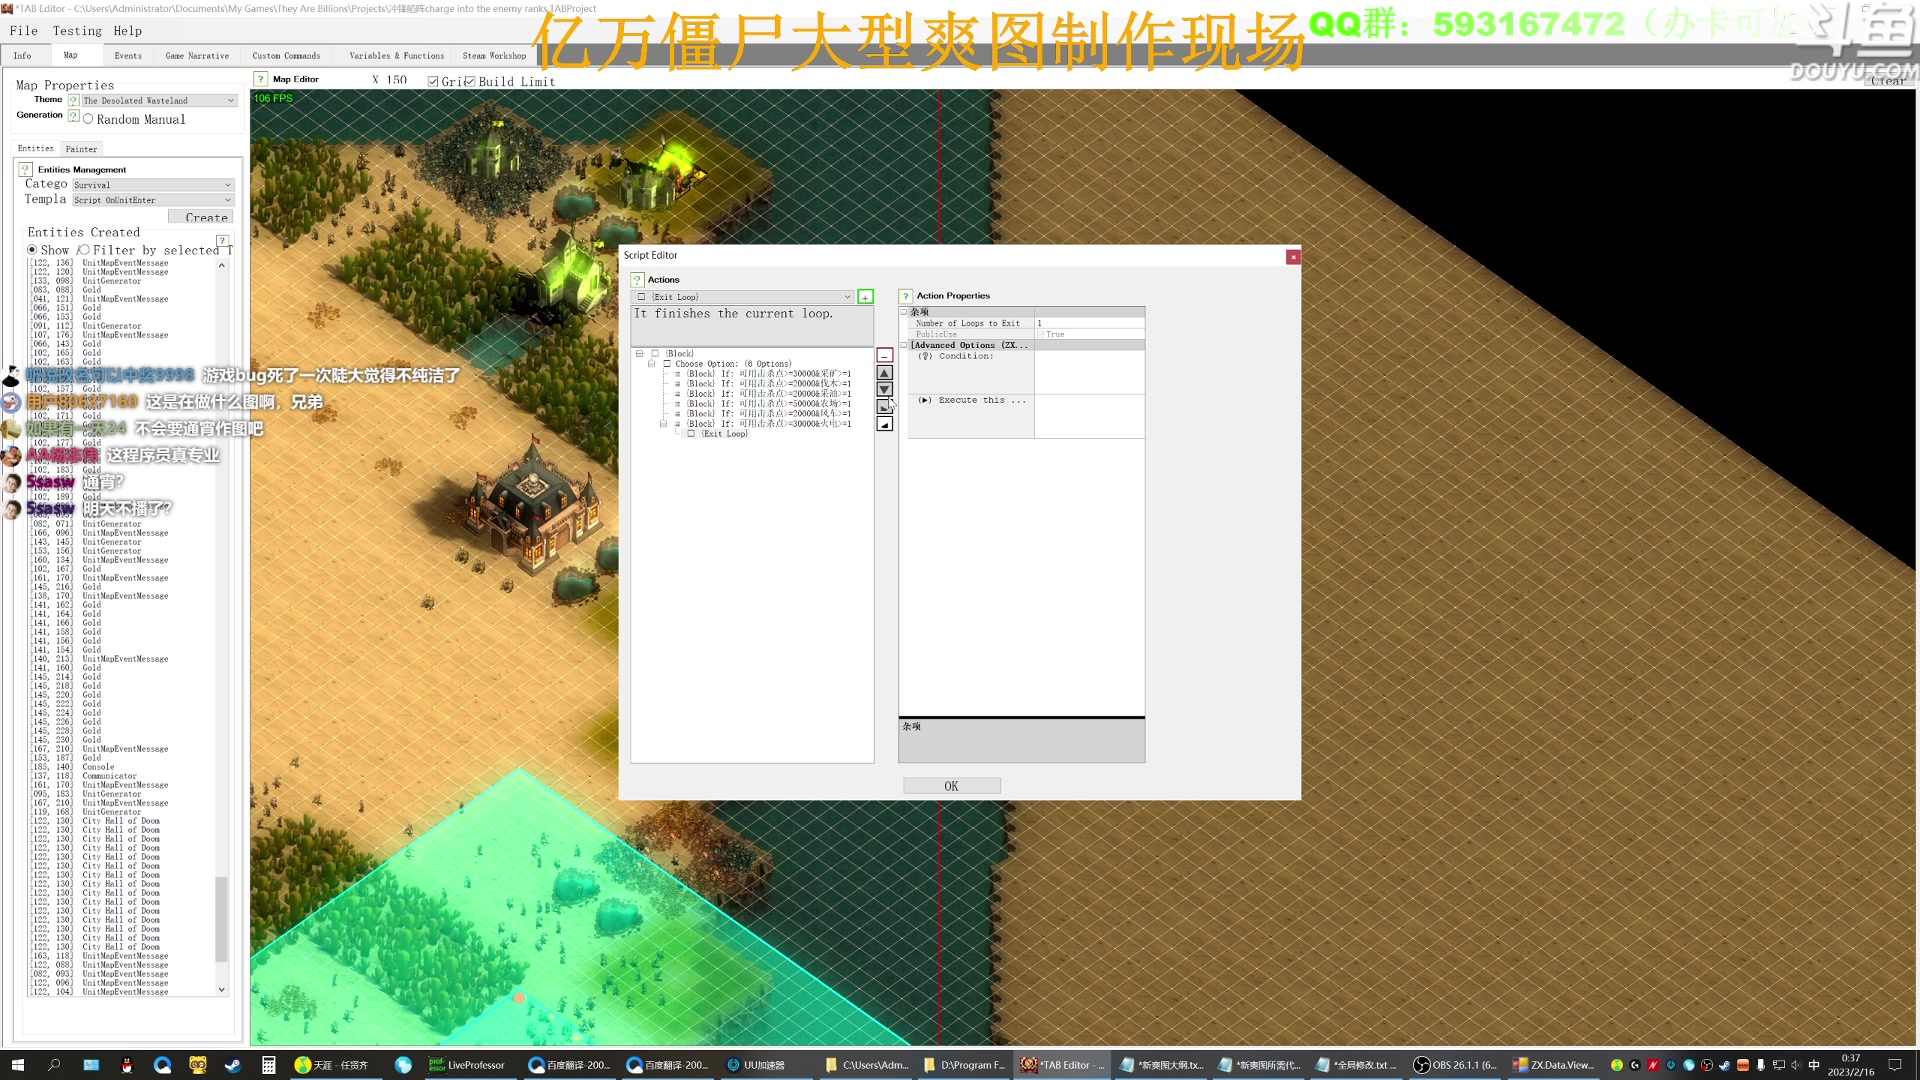Screen dimensions: 1920x1080
Task: Click Theme help question mark
Action: pos(73,100)
